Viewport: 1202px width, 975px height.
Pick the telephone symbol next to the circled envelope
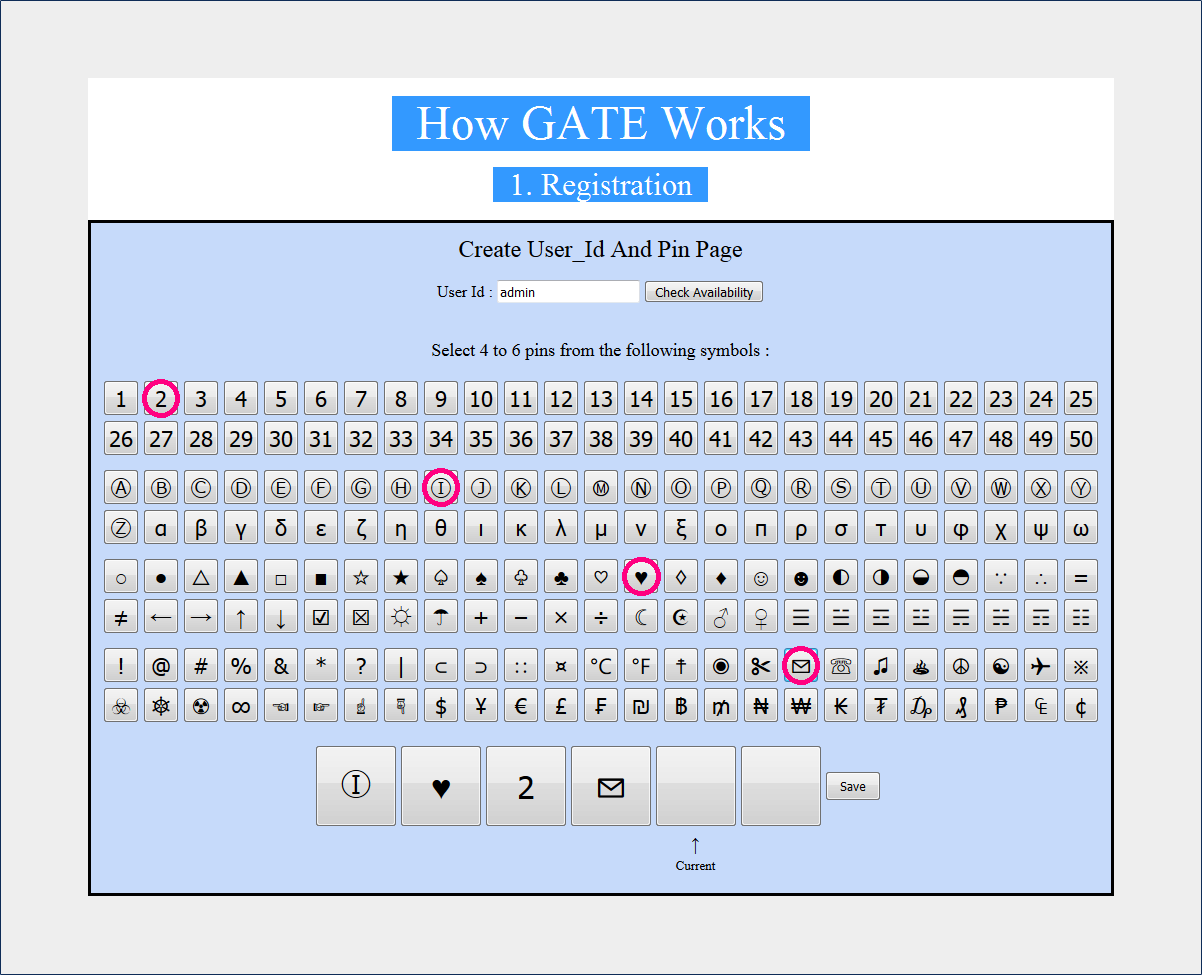(841, 665)
